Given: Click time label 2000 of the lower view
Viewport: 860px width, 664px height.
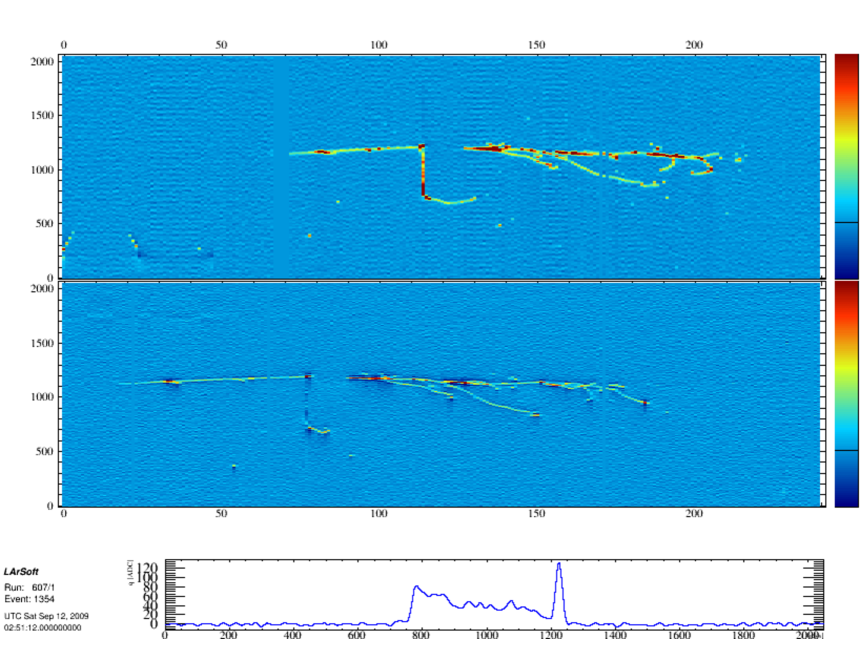Looking at the screenshot, I should pos(42,288).
